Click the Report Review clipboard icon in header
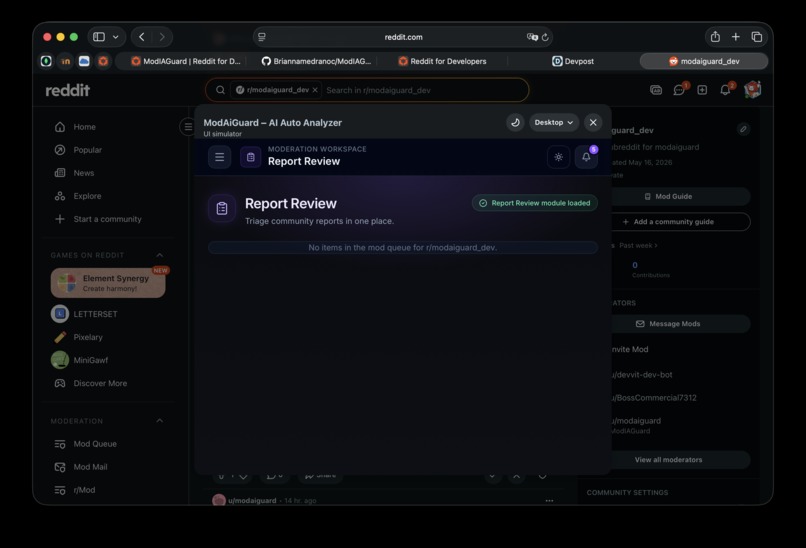The width and height of the screenshot is (806, 548). click(251, 157)
